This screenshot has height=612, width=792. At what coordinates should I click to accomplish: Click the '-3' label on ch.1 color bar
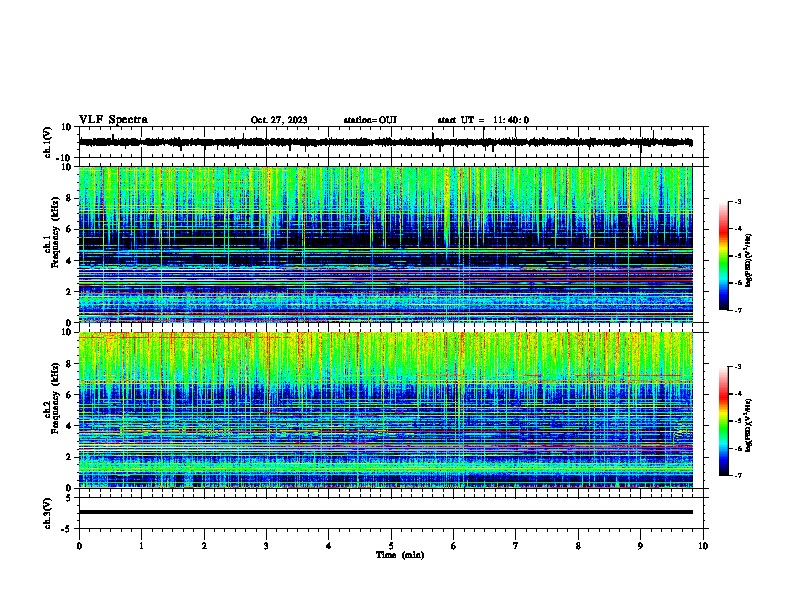click(x=737, y=201)
